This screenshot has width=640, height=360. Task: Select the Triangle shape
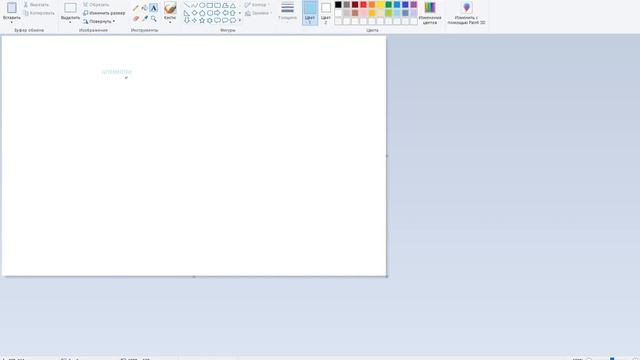(x=233, y=5)
